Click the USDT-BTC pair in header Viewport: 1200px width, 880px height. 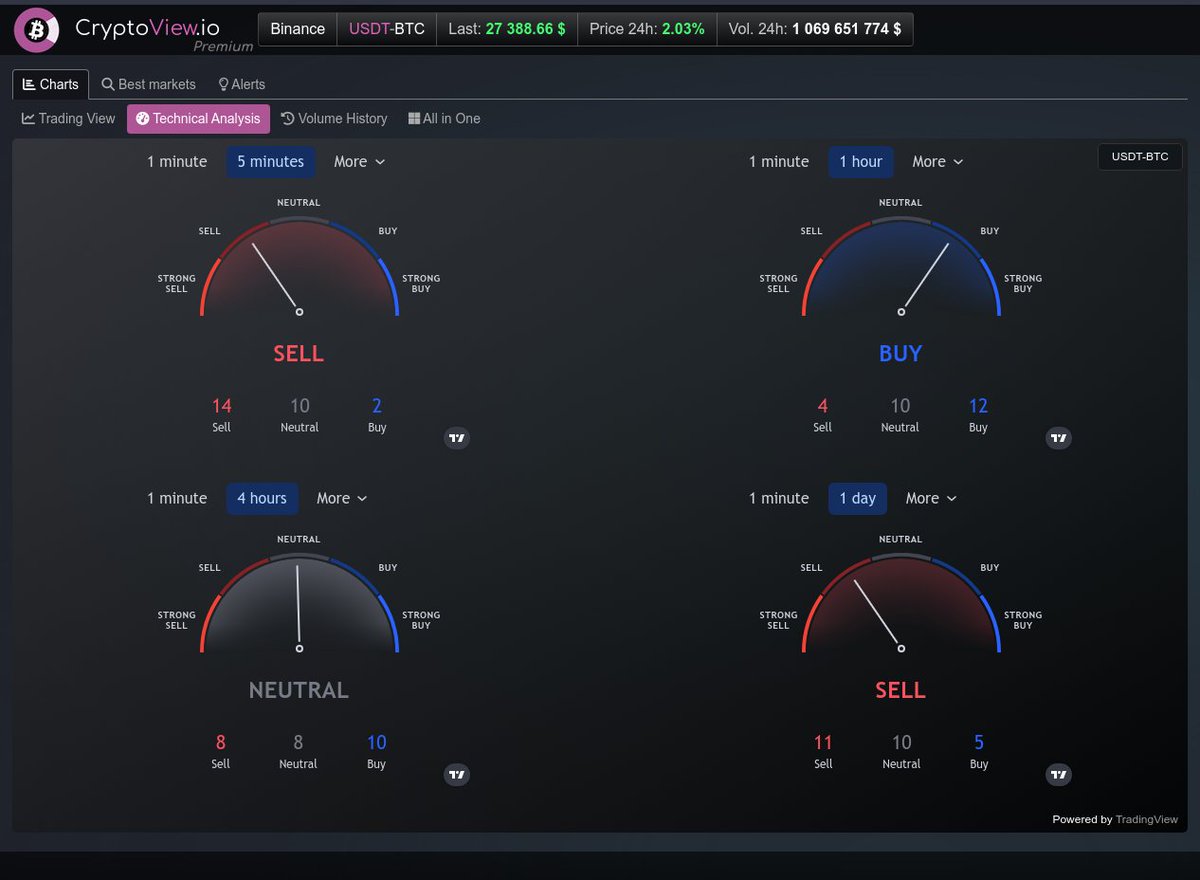[387, 29]
